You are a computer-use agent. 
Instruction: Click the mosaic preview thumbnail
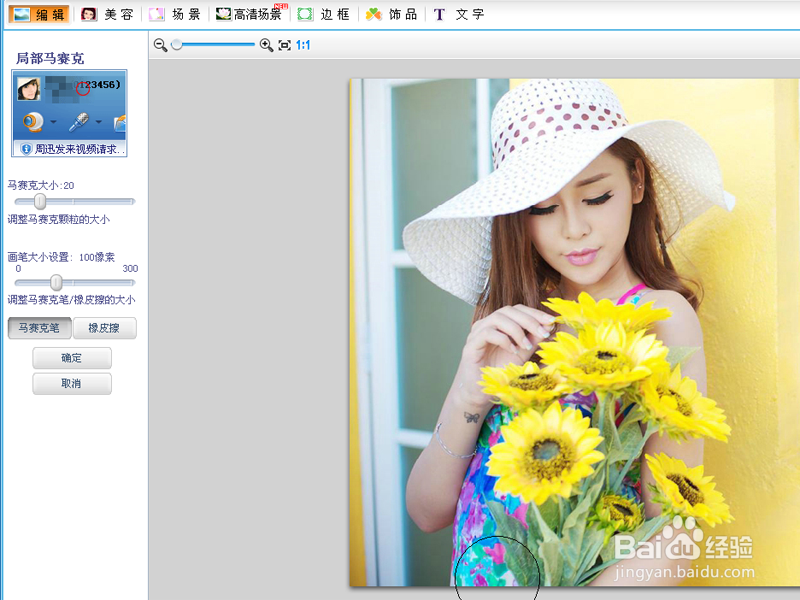pyautogui.click(x=69, y=113)
